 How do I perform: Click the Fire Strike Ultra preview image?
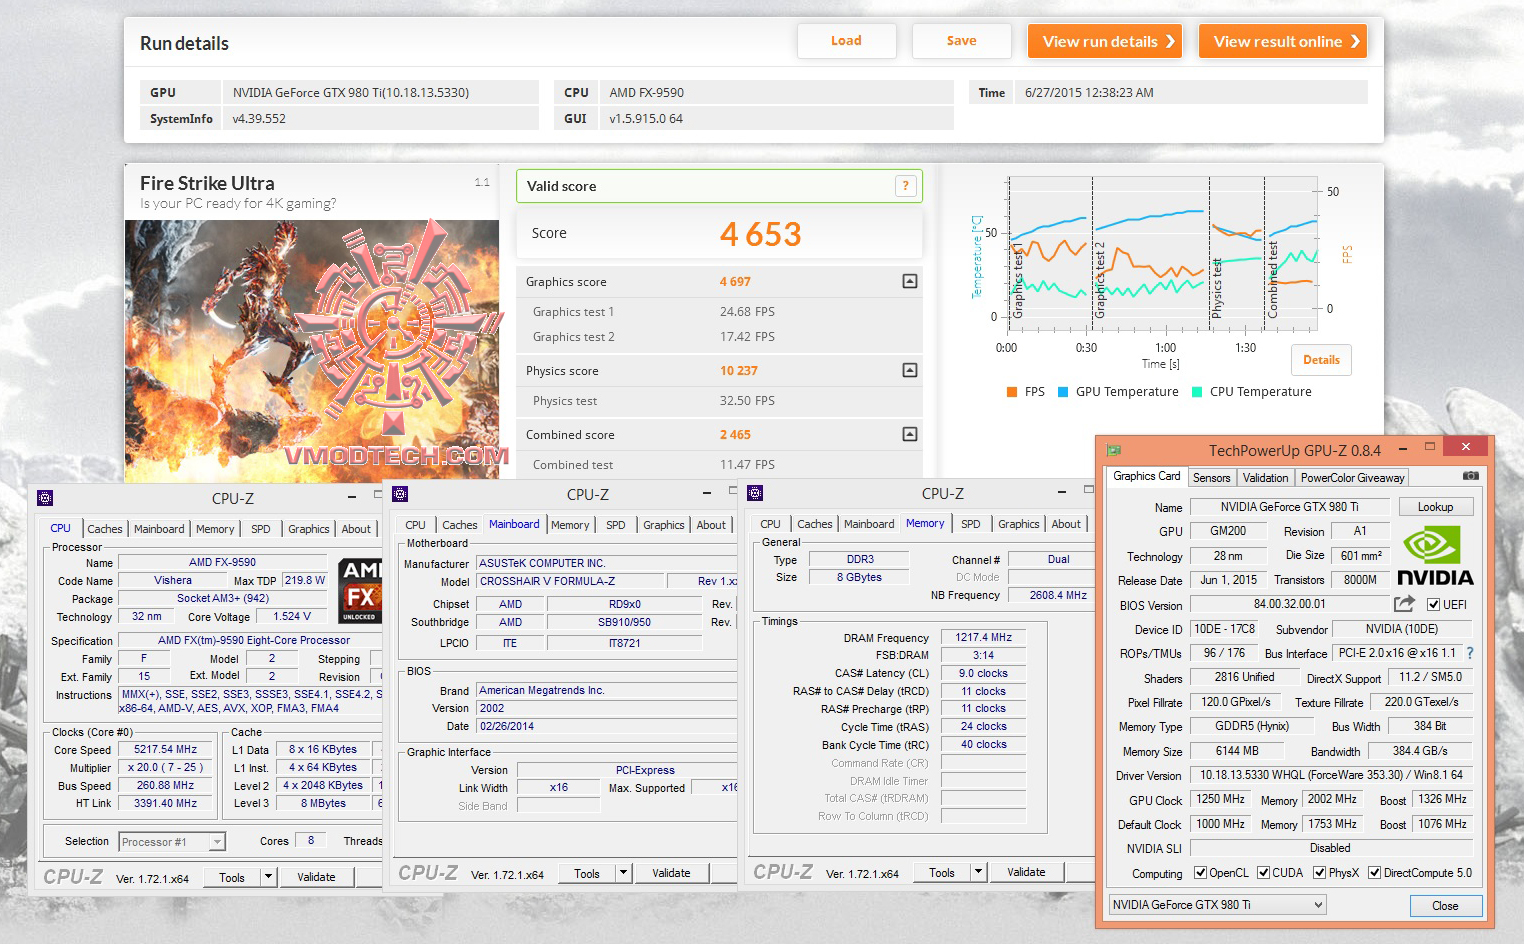pos(312,351)
